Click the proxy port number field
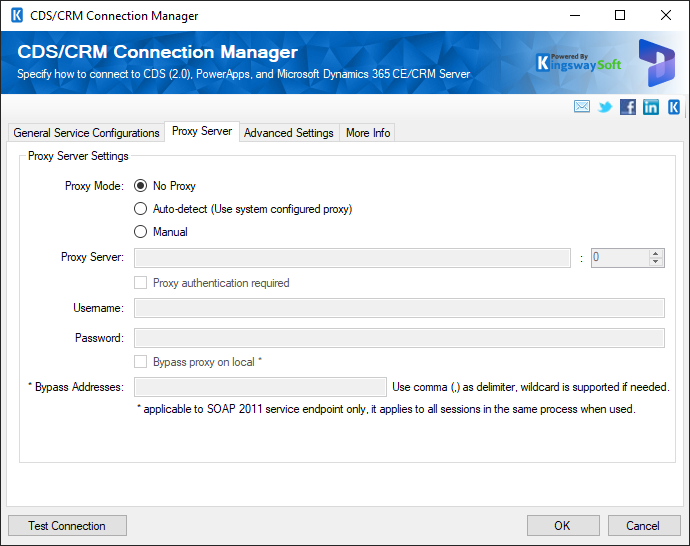690x546 pixels. click(x=620, y=258)
